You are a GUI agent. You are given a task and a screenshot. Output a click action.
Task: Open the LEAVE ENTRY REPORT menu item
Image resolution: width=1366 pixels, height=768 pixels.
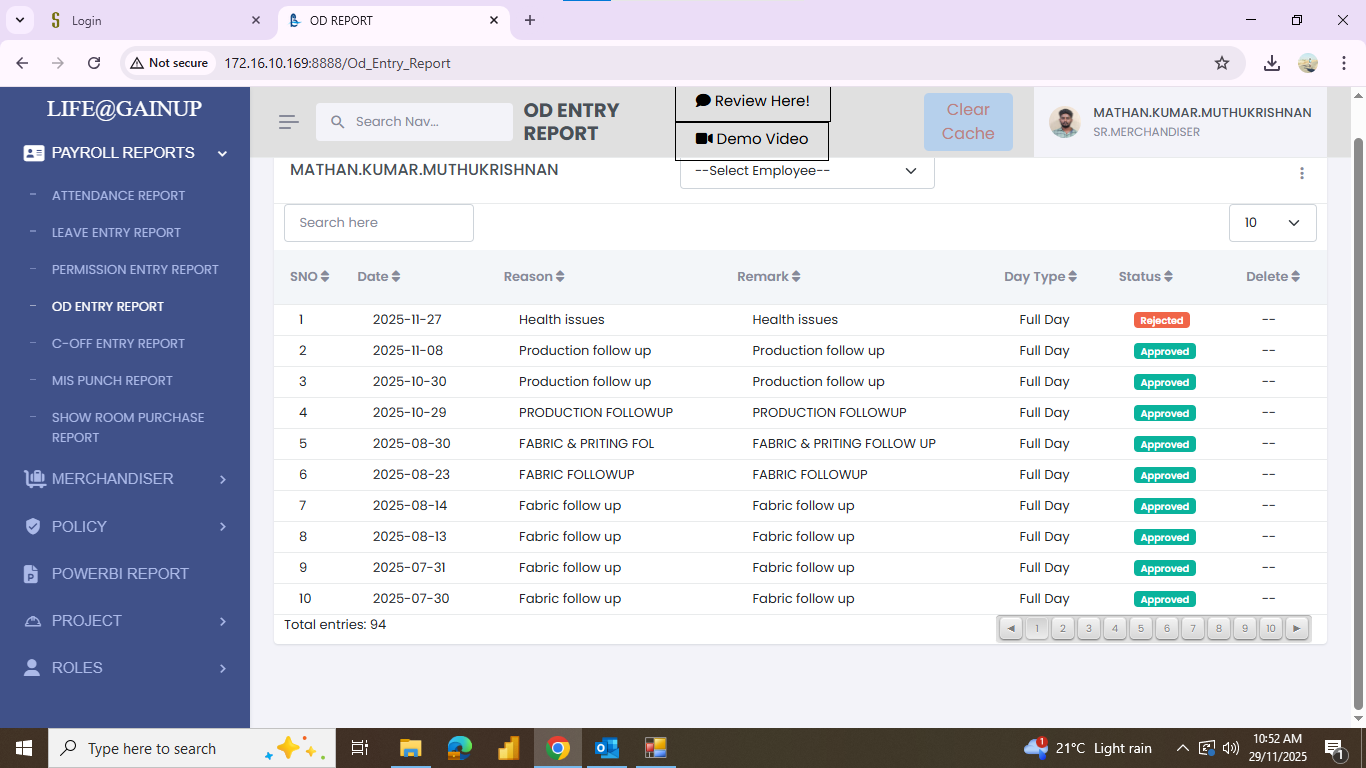[x=116, y=233]
